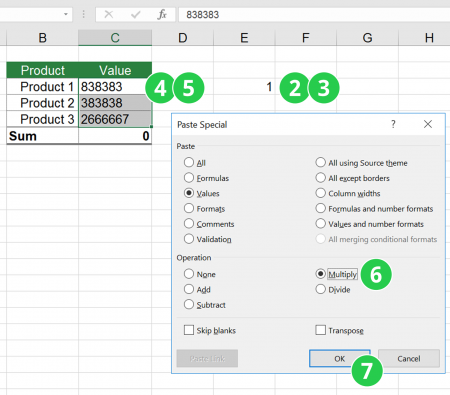The width and height of the screenshot is (450, 395).
Task: Click the Paste Special help question mark
Action: 393,124
